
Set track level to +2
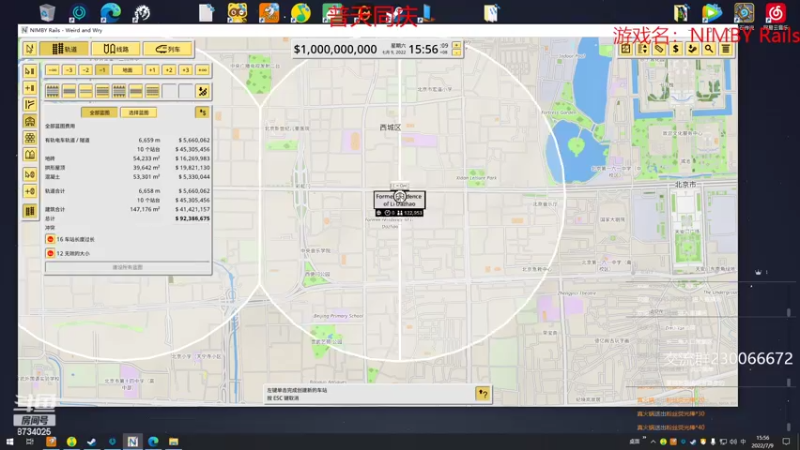[169, 70]
